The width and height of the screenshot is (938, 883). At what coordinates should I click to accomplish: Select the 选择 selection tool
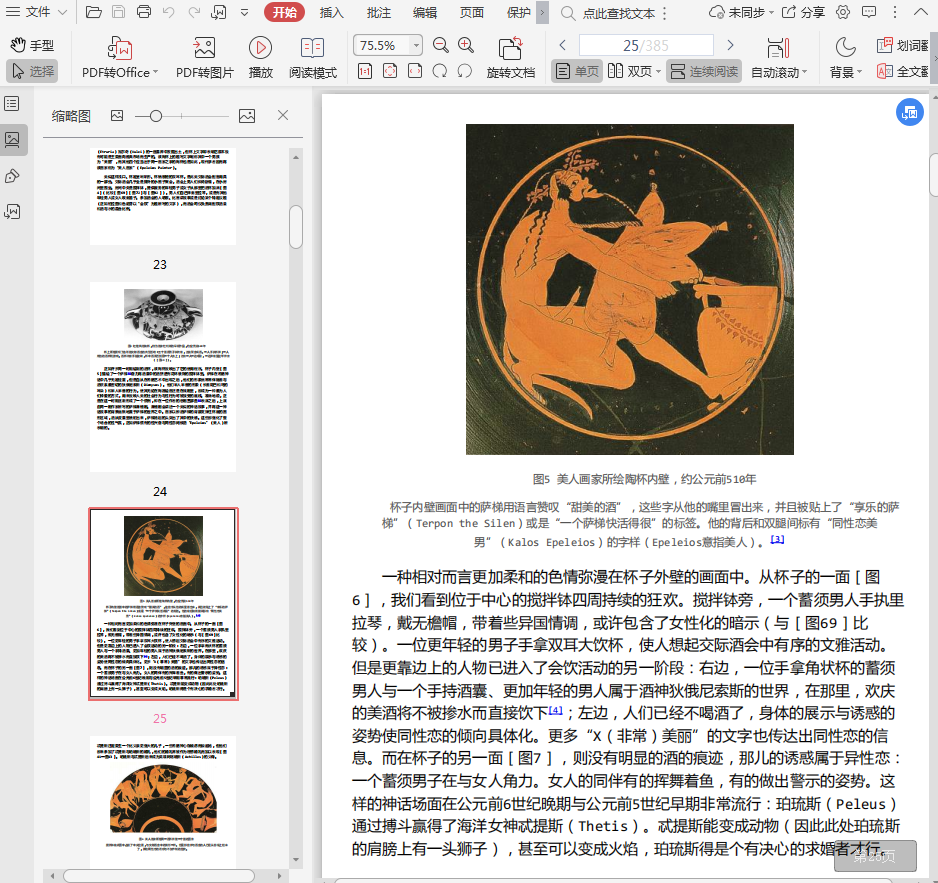click(x=32, y=71)
